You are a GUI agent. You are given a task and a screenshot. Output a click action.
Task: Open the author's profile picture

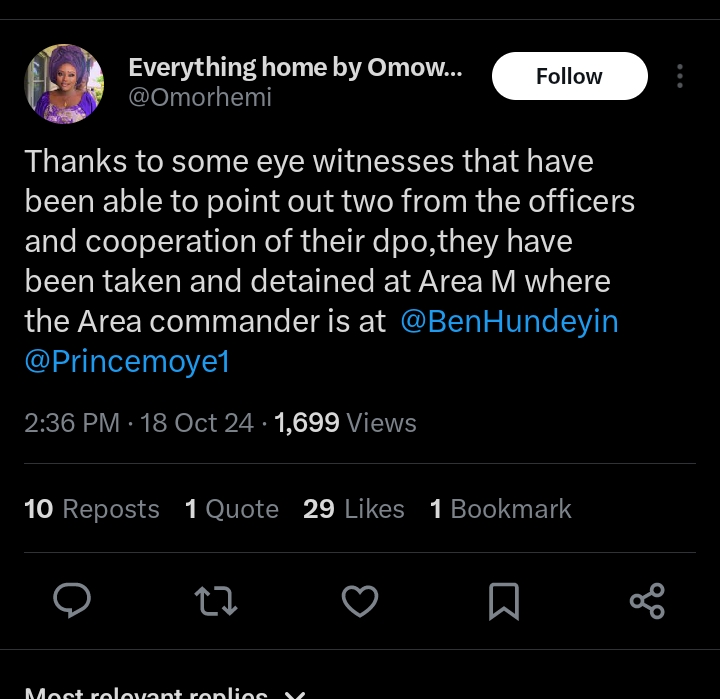click(x=64, y=84)
